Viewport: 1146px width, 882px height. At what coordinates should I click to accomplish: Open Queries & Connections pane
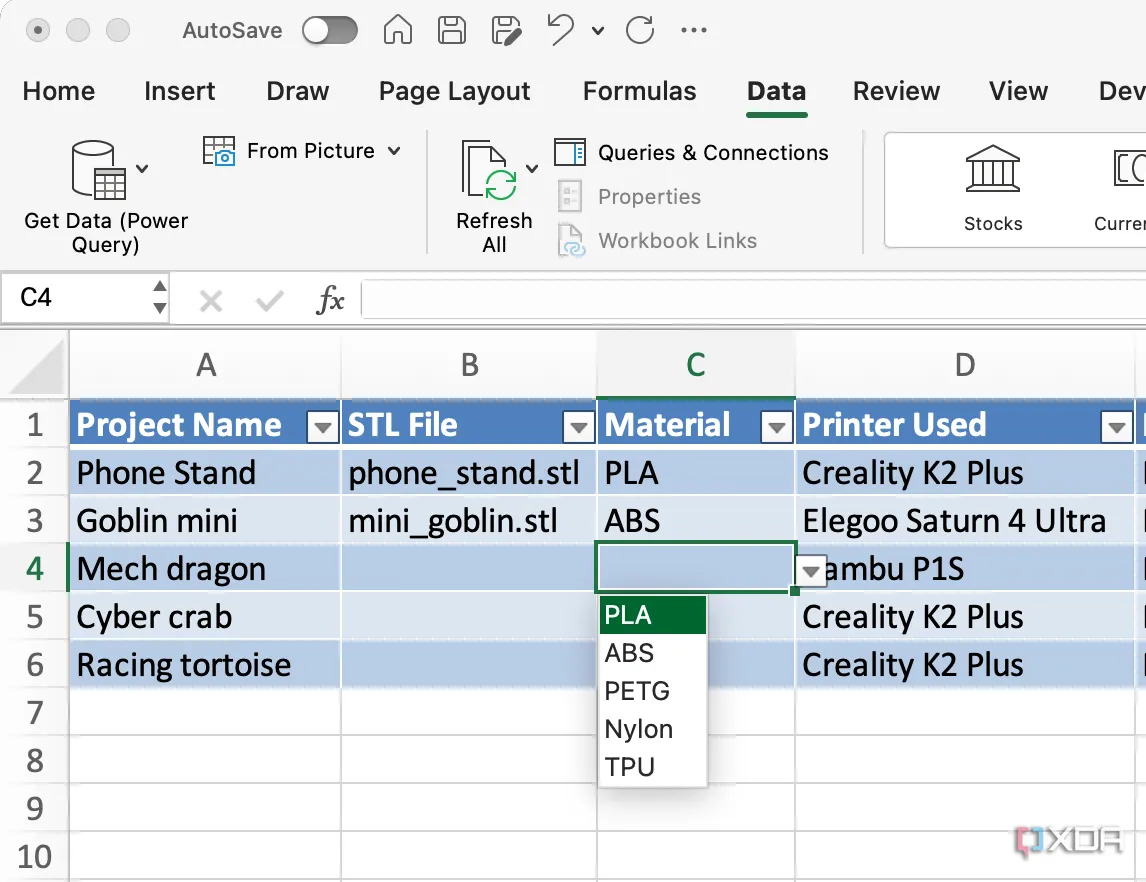tap(691, 152)
